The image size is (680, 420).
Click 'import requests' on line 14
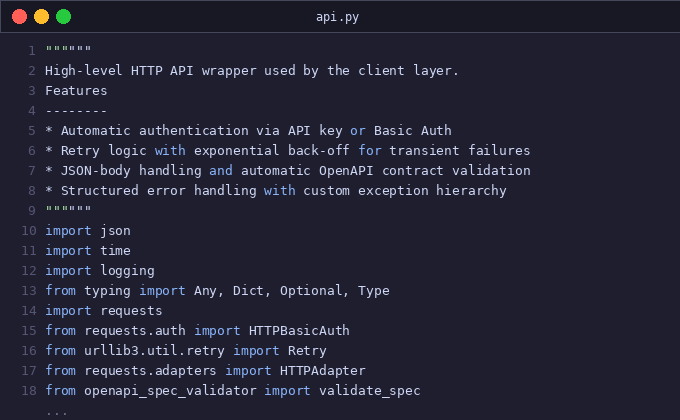pos(104,311)
